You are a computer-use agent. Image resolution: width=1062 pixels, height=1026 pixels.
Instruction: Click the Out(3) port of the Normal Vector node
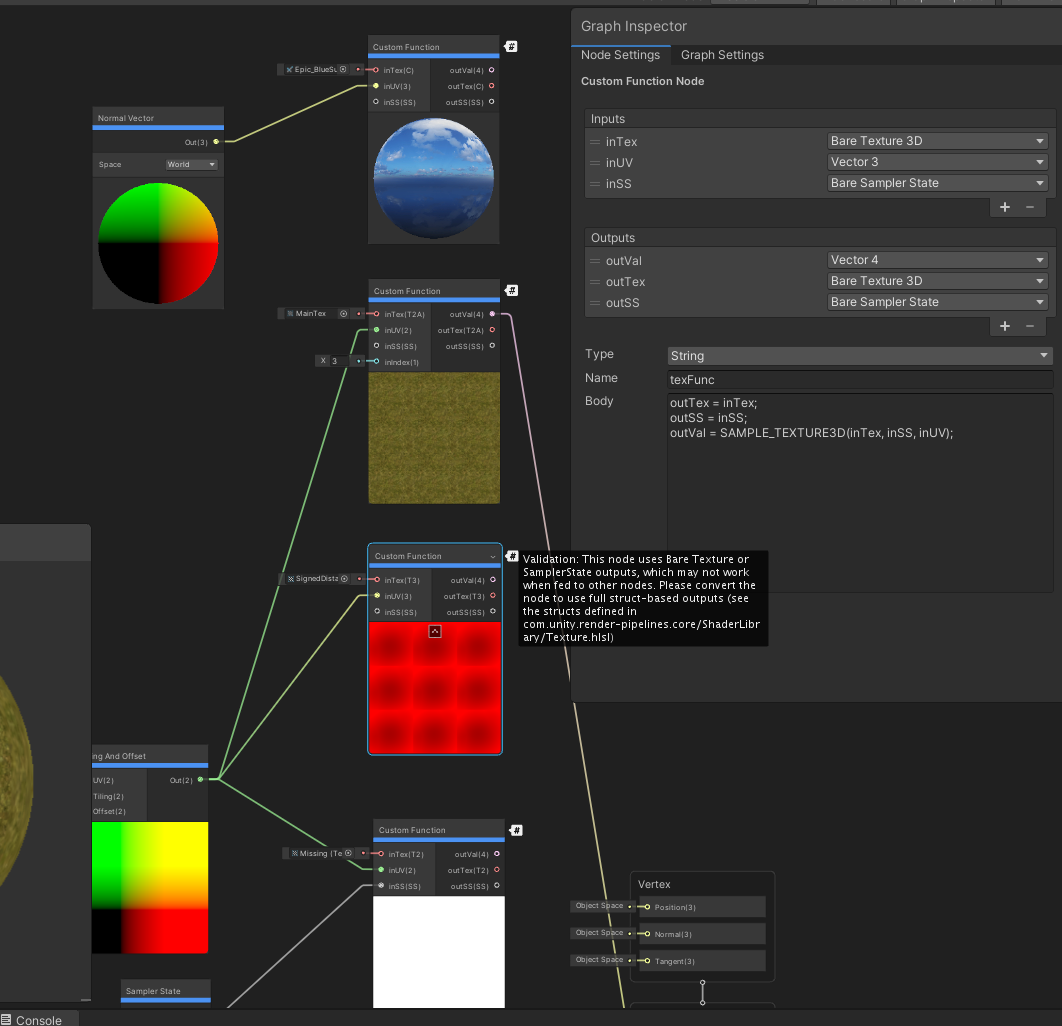click(x=216, y=142)
